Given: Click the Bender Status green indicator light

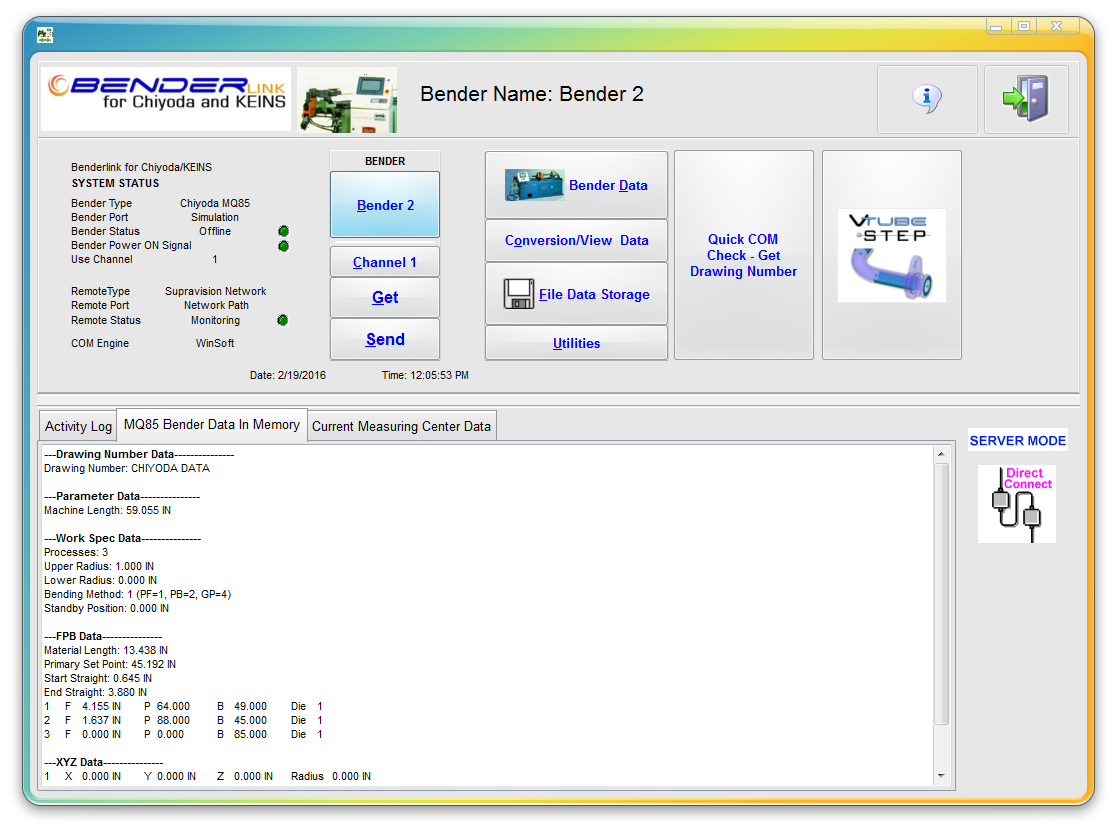Looking at the screenshot, I should tap(283, 231).
